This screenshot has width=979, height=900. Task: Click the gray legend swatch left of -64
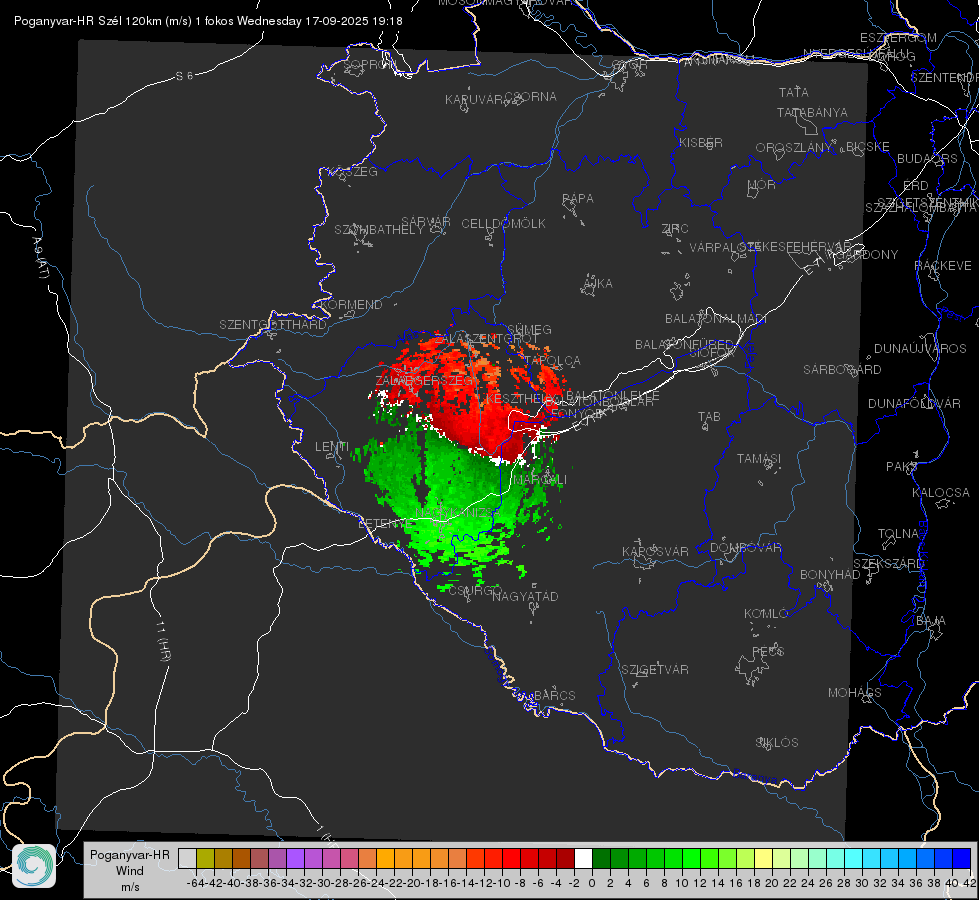click(x=187, y=858)
